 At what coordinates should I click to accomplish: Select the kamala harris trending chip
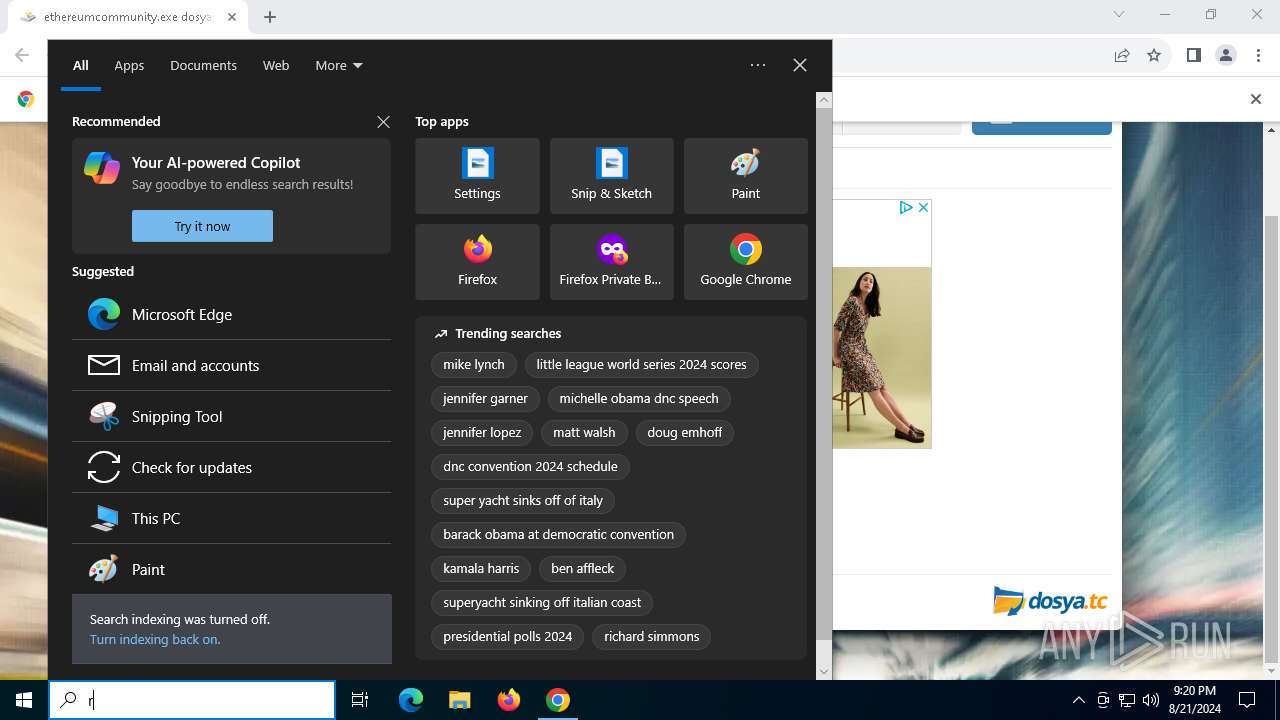point(481,569)
